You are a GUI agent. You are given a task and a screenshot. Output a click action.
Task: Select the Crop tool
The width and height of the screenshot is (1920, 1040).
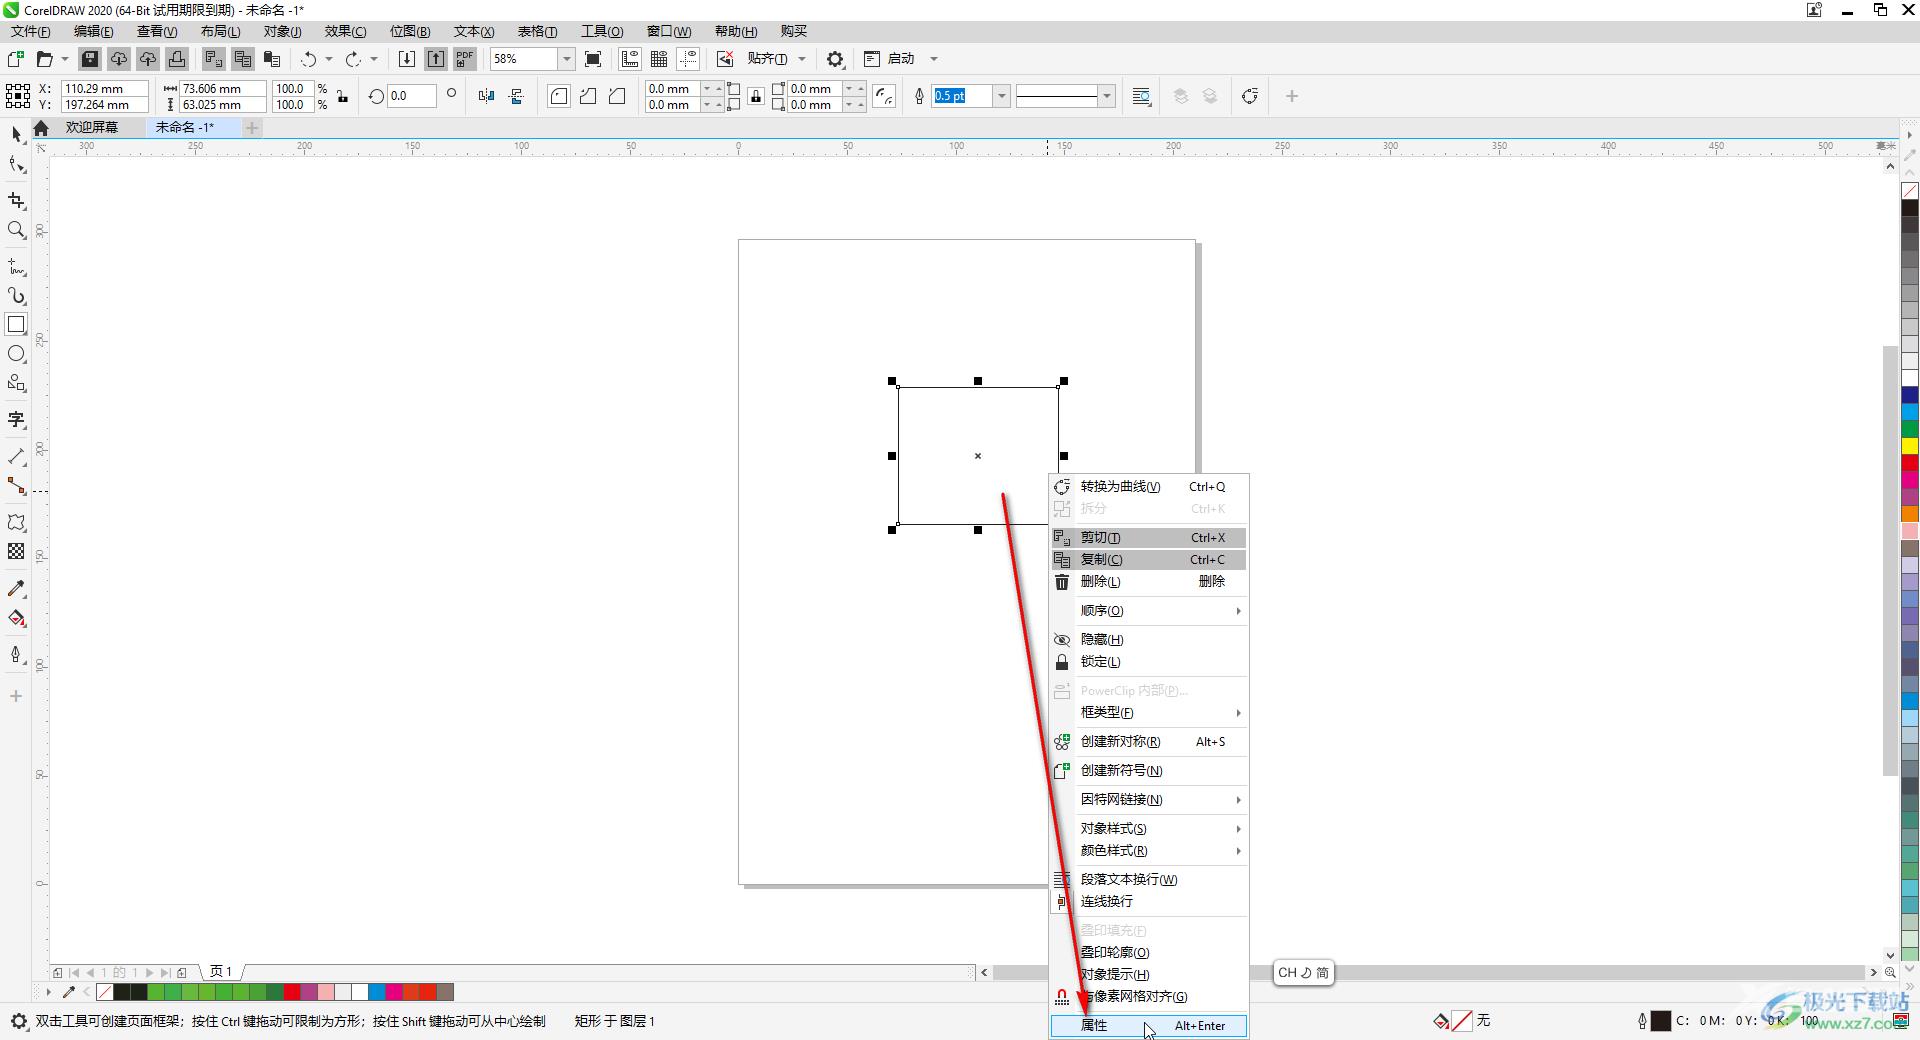[x=16, y=201]
